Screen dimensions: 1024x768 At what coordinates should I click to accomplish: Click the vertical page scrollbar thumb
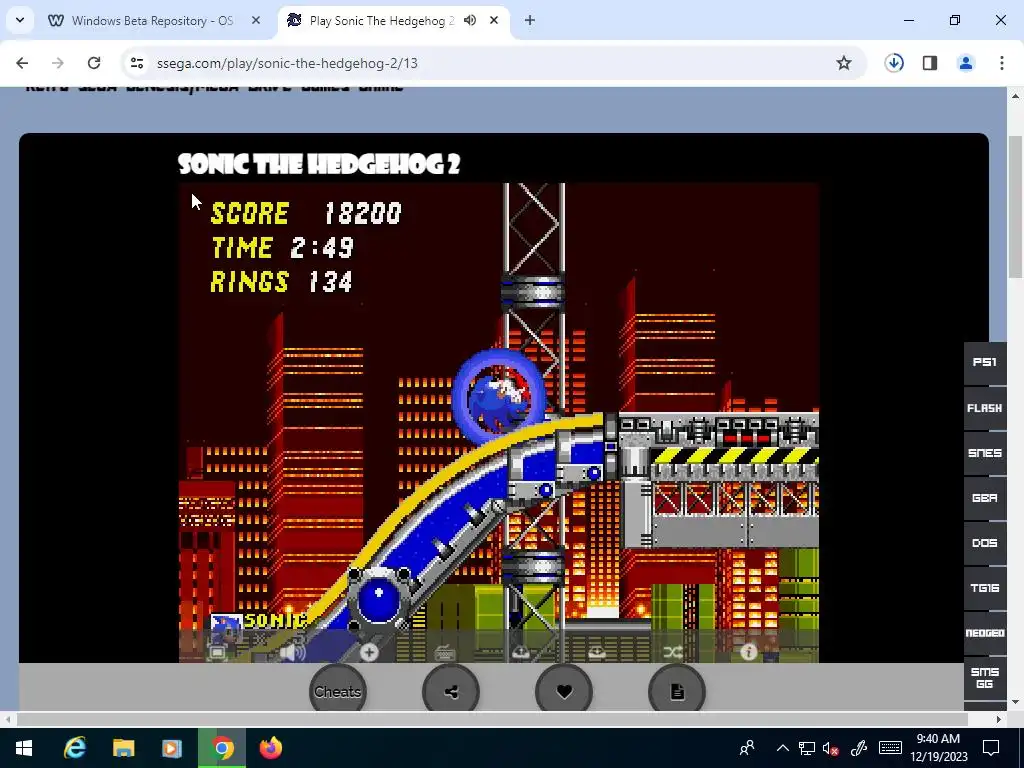[1016, 206]
